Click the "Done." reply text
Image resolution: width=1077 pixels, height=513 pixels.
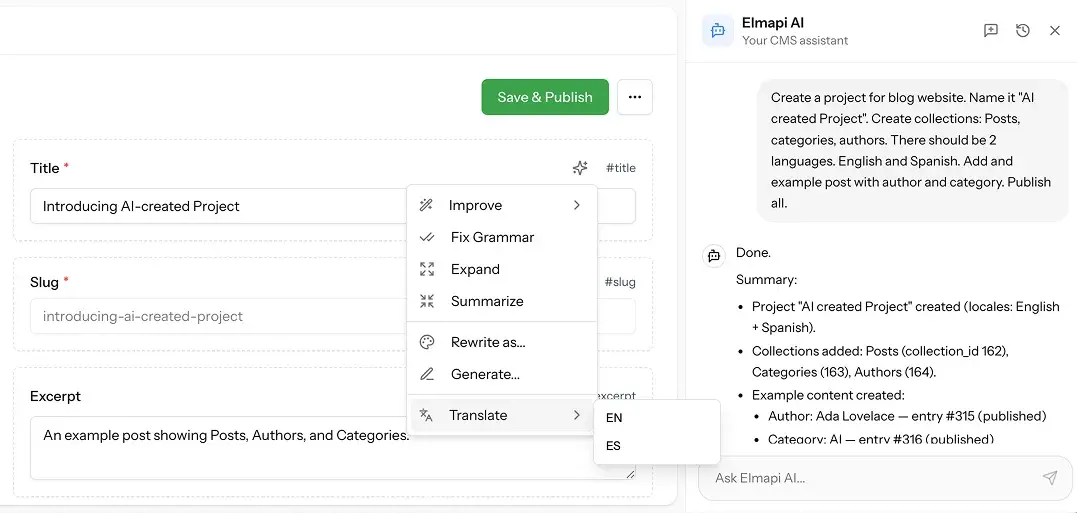753,252
